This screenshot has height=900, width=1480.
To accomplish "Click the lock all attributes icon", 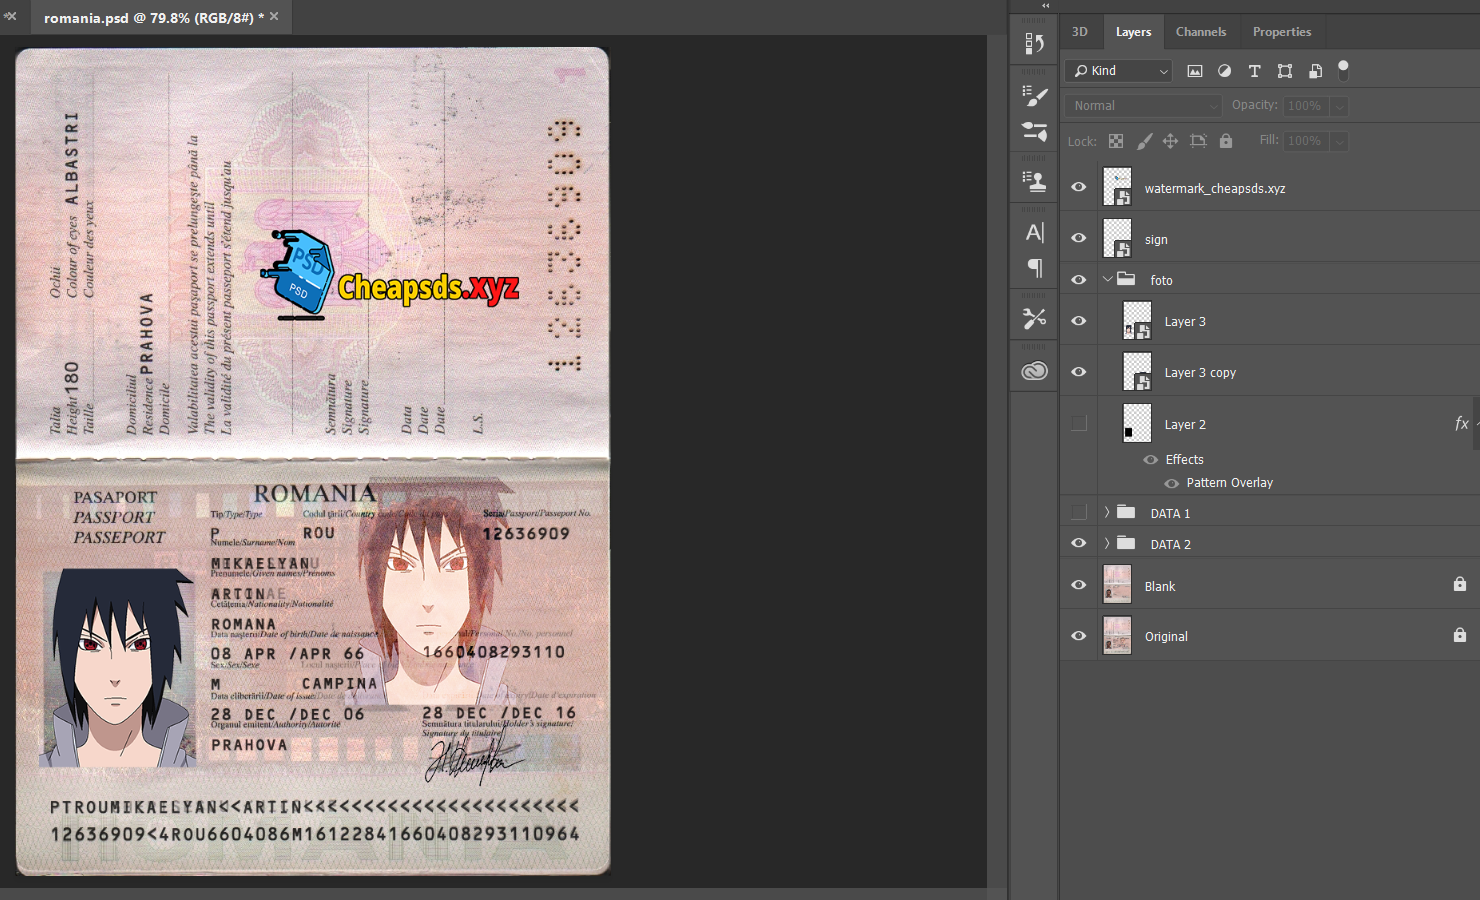I will tap(1226, 141).
